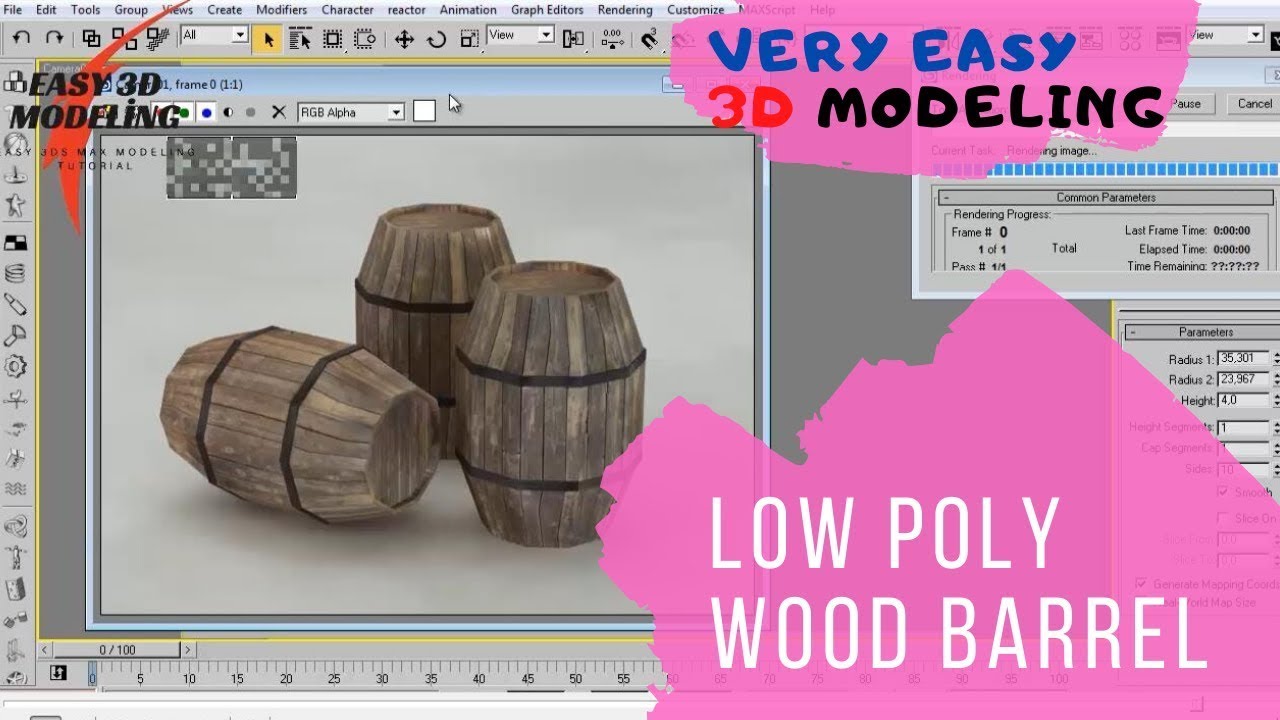Click the reactor water waves icon
This screenshot has width=1280, height=720.
(x=16, y=489)
